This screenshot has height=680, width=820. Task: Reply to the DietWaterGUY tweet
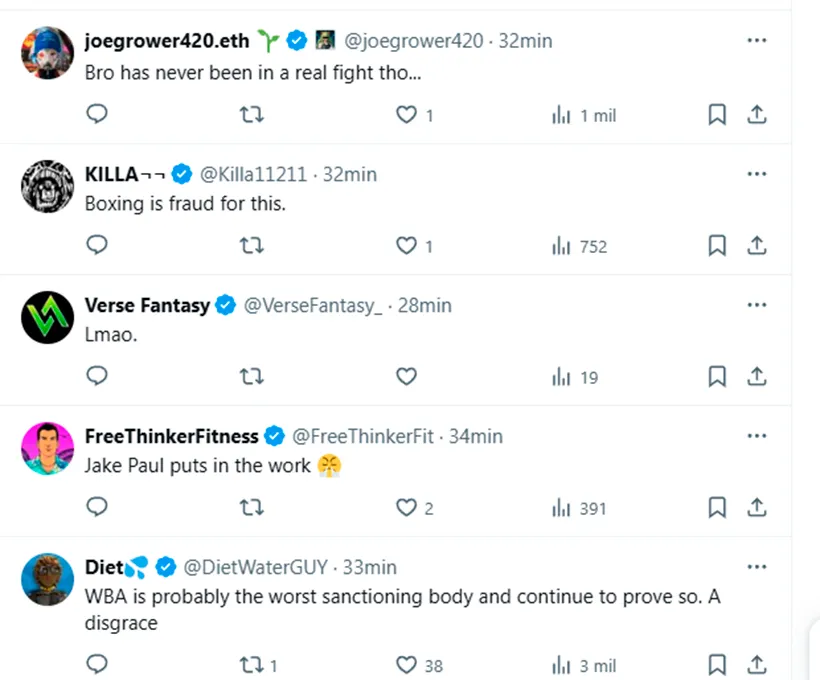pos(97,665)
